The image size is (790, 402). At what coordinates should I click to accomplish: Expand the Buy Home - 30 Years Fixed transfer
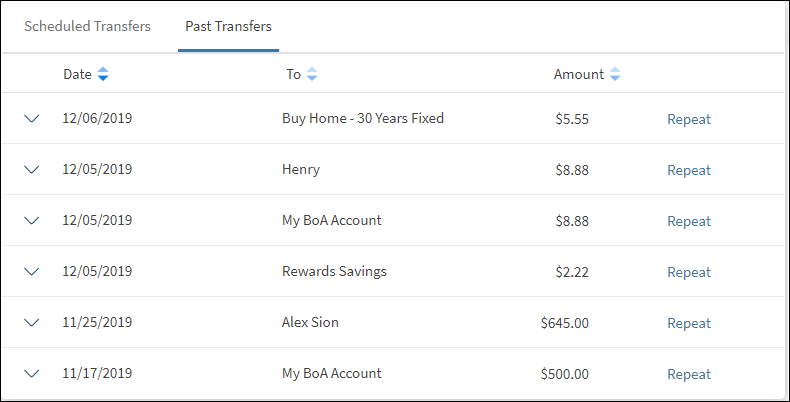(31, 119)
